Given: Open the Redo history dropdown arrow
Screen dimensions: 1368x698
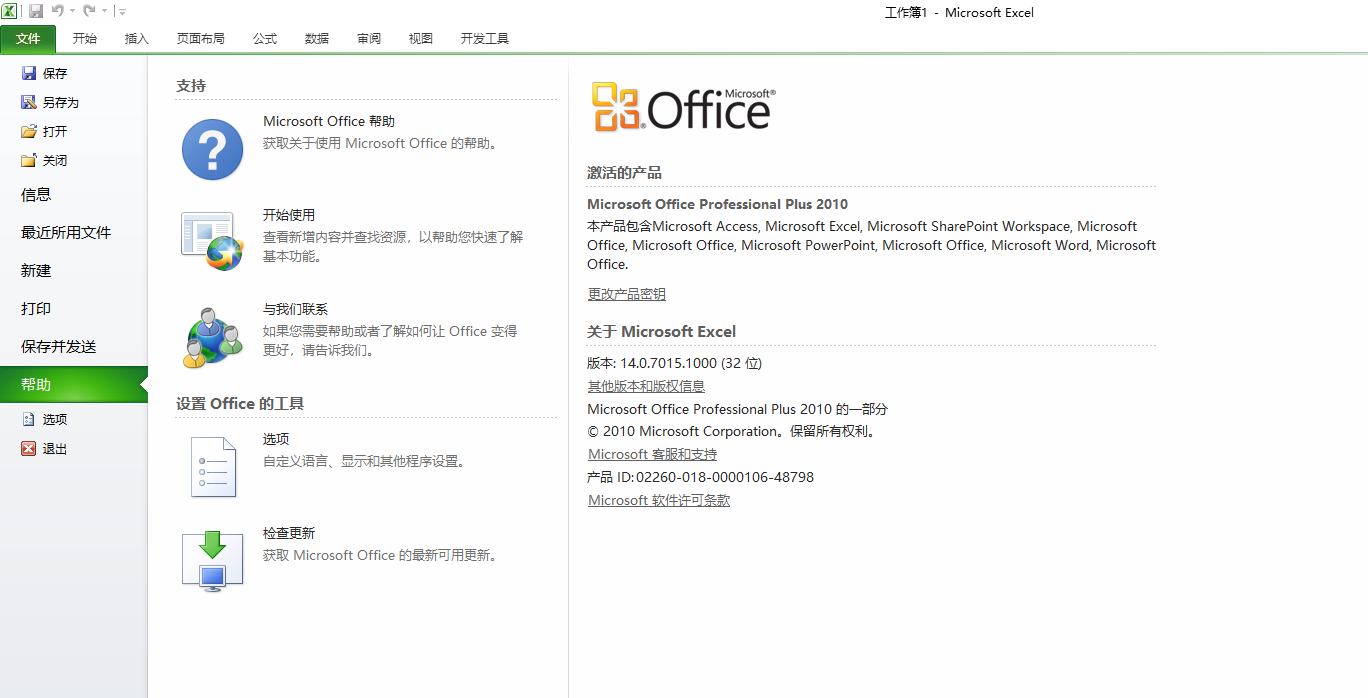Looking at the screenshot, I should 104,12.
